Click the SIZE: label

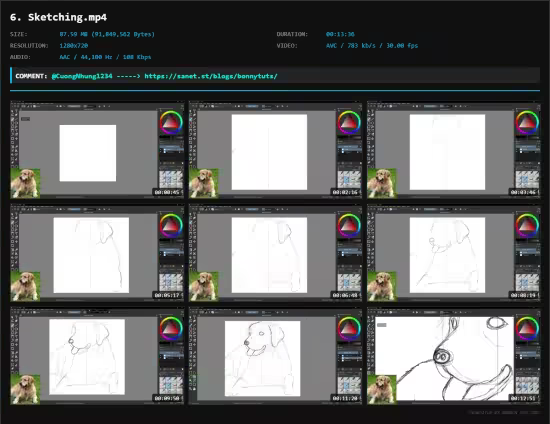tap(19, 34)
